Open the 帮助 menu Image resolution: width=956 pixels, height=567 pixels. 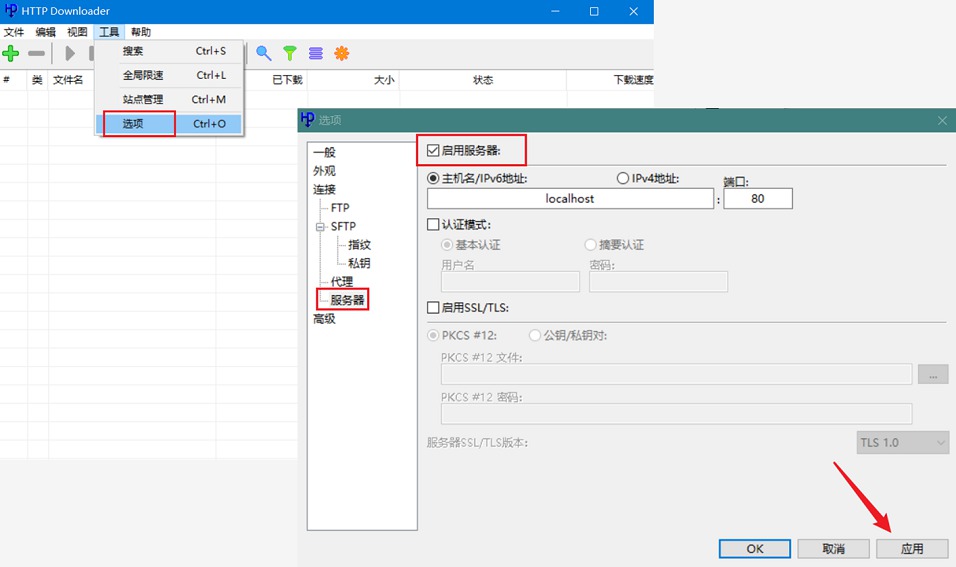click(141, 32)
